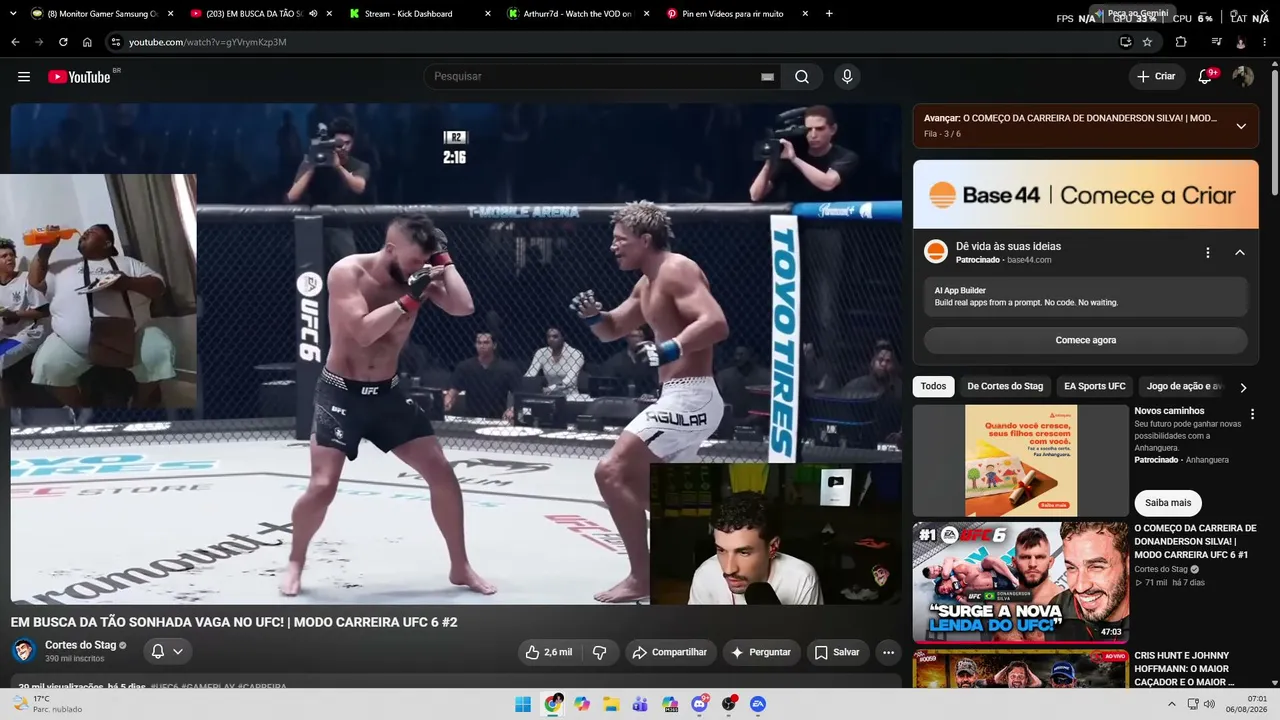
Task: Click the magnifier search button
Action: tap(802, 77)
